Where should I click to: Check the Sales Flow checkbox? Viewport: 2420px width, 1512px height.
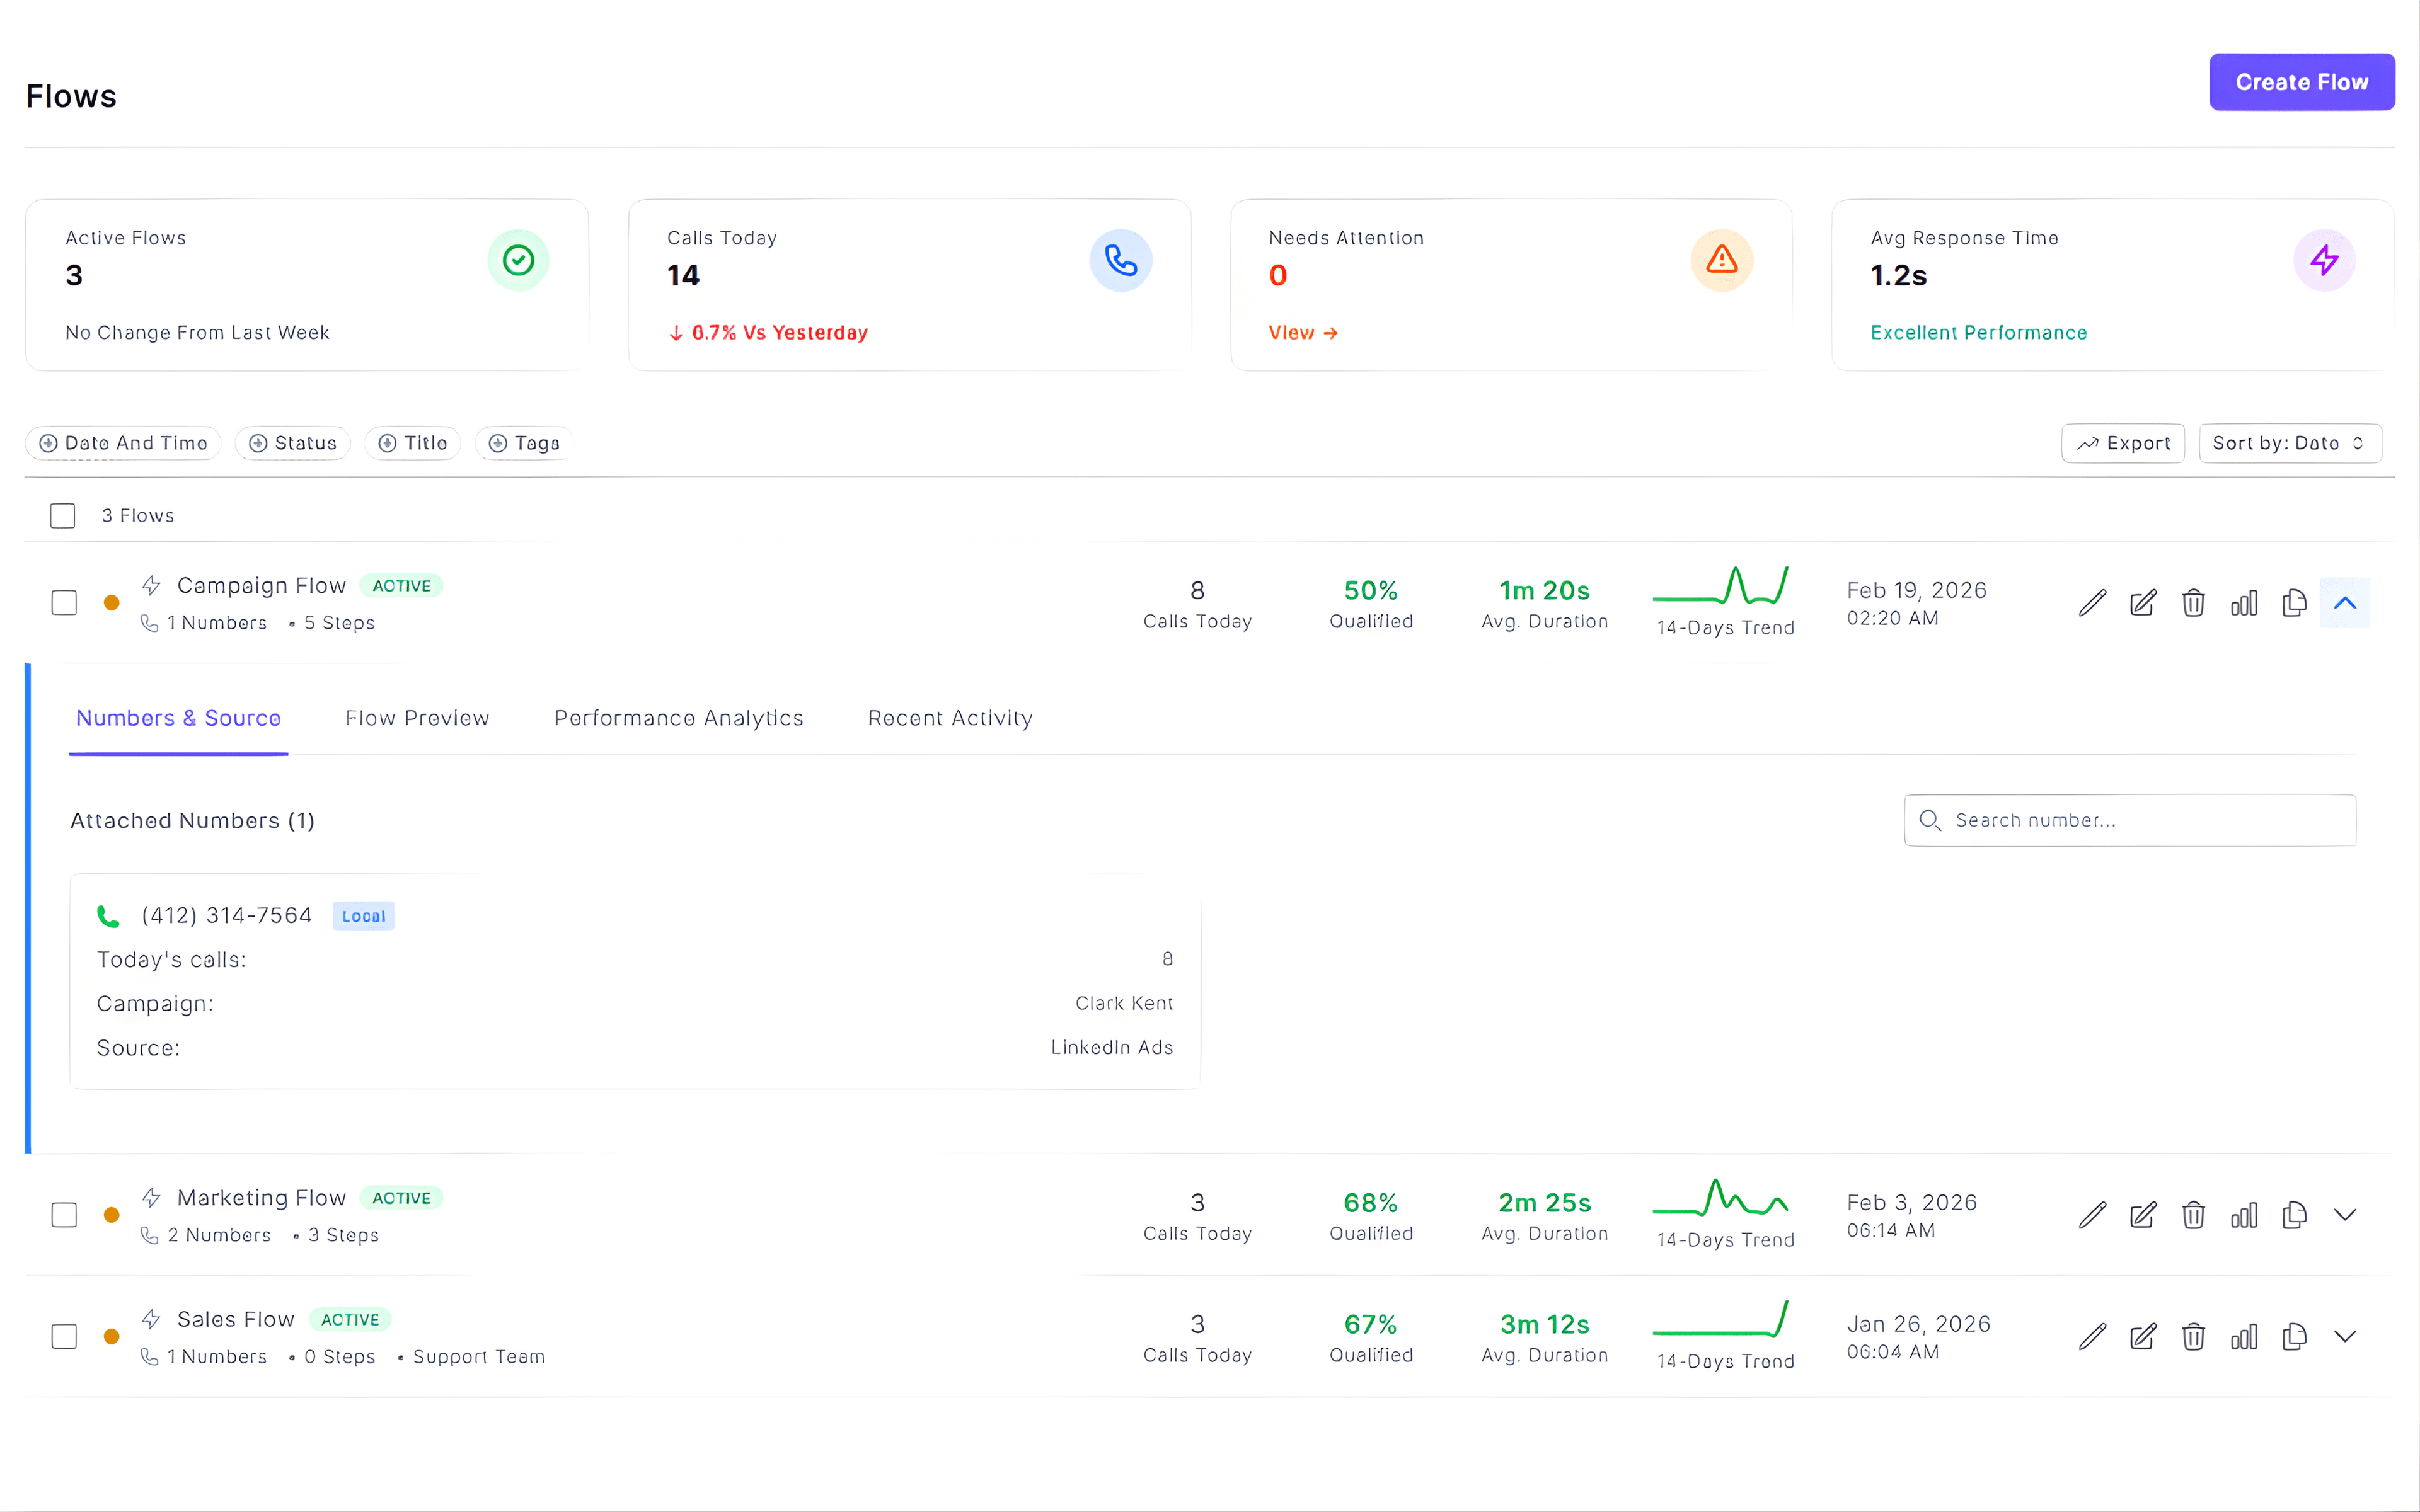(63, 1336)
